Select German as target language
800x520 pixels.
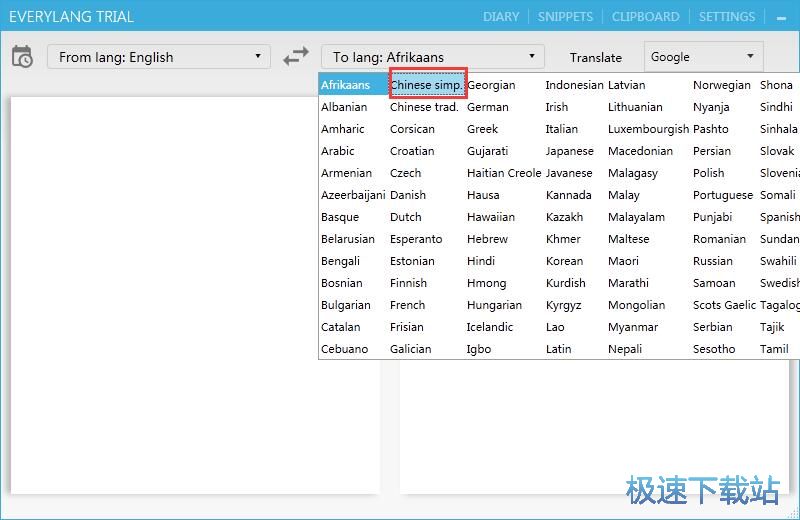pos(488,107)
